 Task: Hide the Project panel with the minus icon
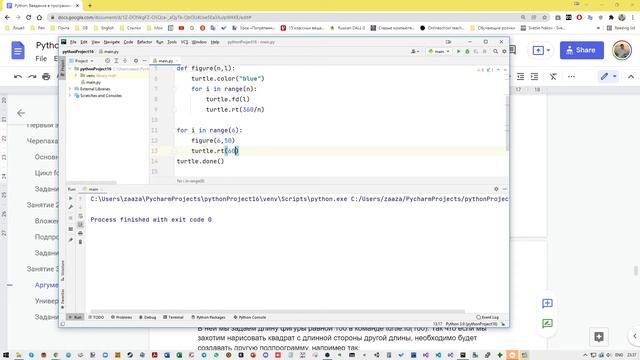[144, 61]
